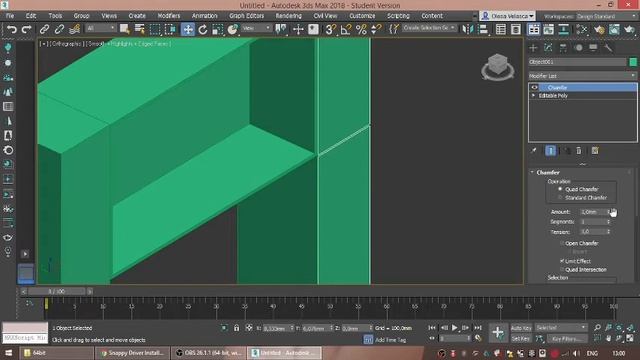Image resolution: width=640 pixels, height=360 pixels.
Task: Toggle the Chamfer modifier eye icon
Action: (534, 87)
